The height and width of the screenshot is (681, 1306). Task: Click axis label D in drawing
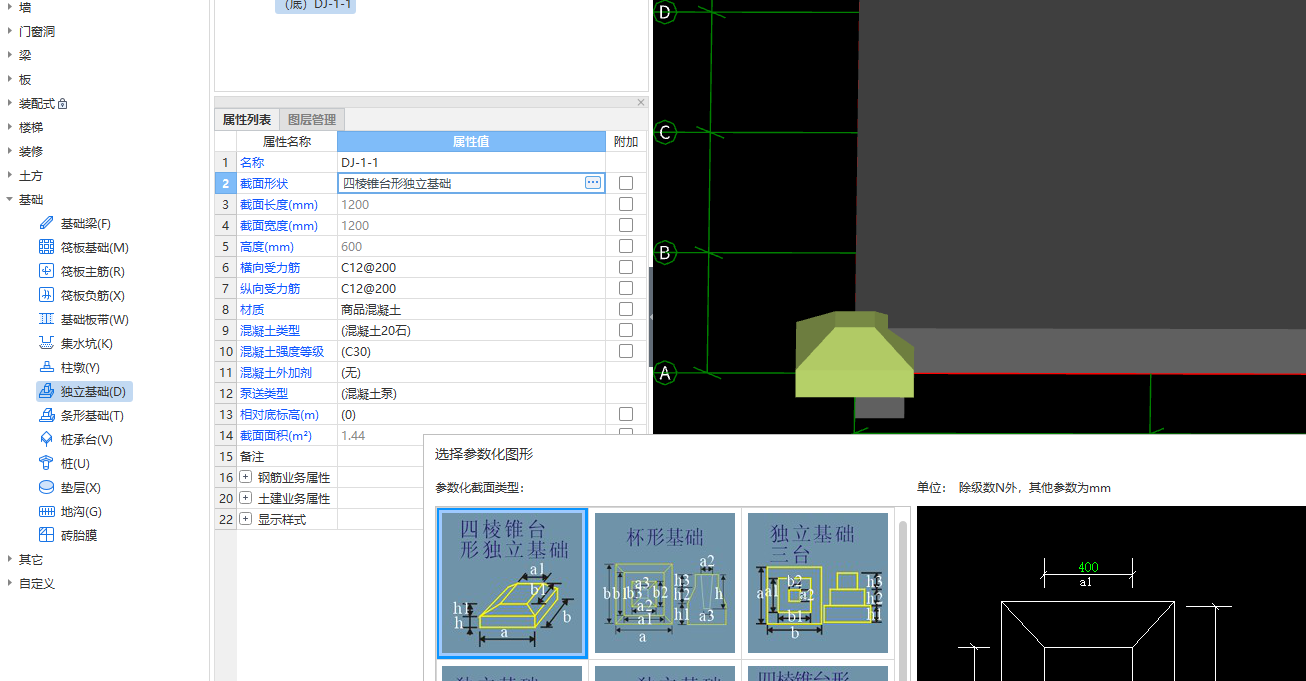pos(664,12)
